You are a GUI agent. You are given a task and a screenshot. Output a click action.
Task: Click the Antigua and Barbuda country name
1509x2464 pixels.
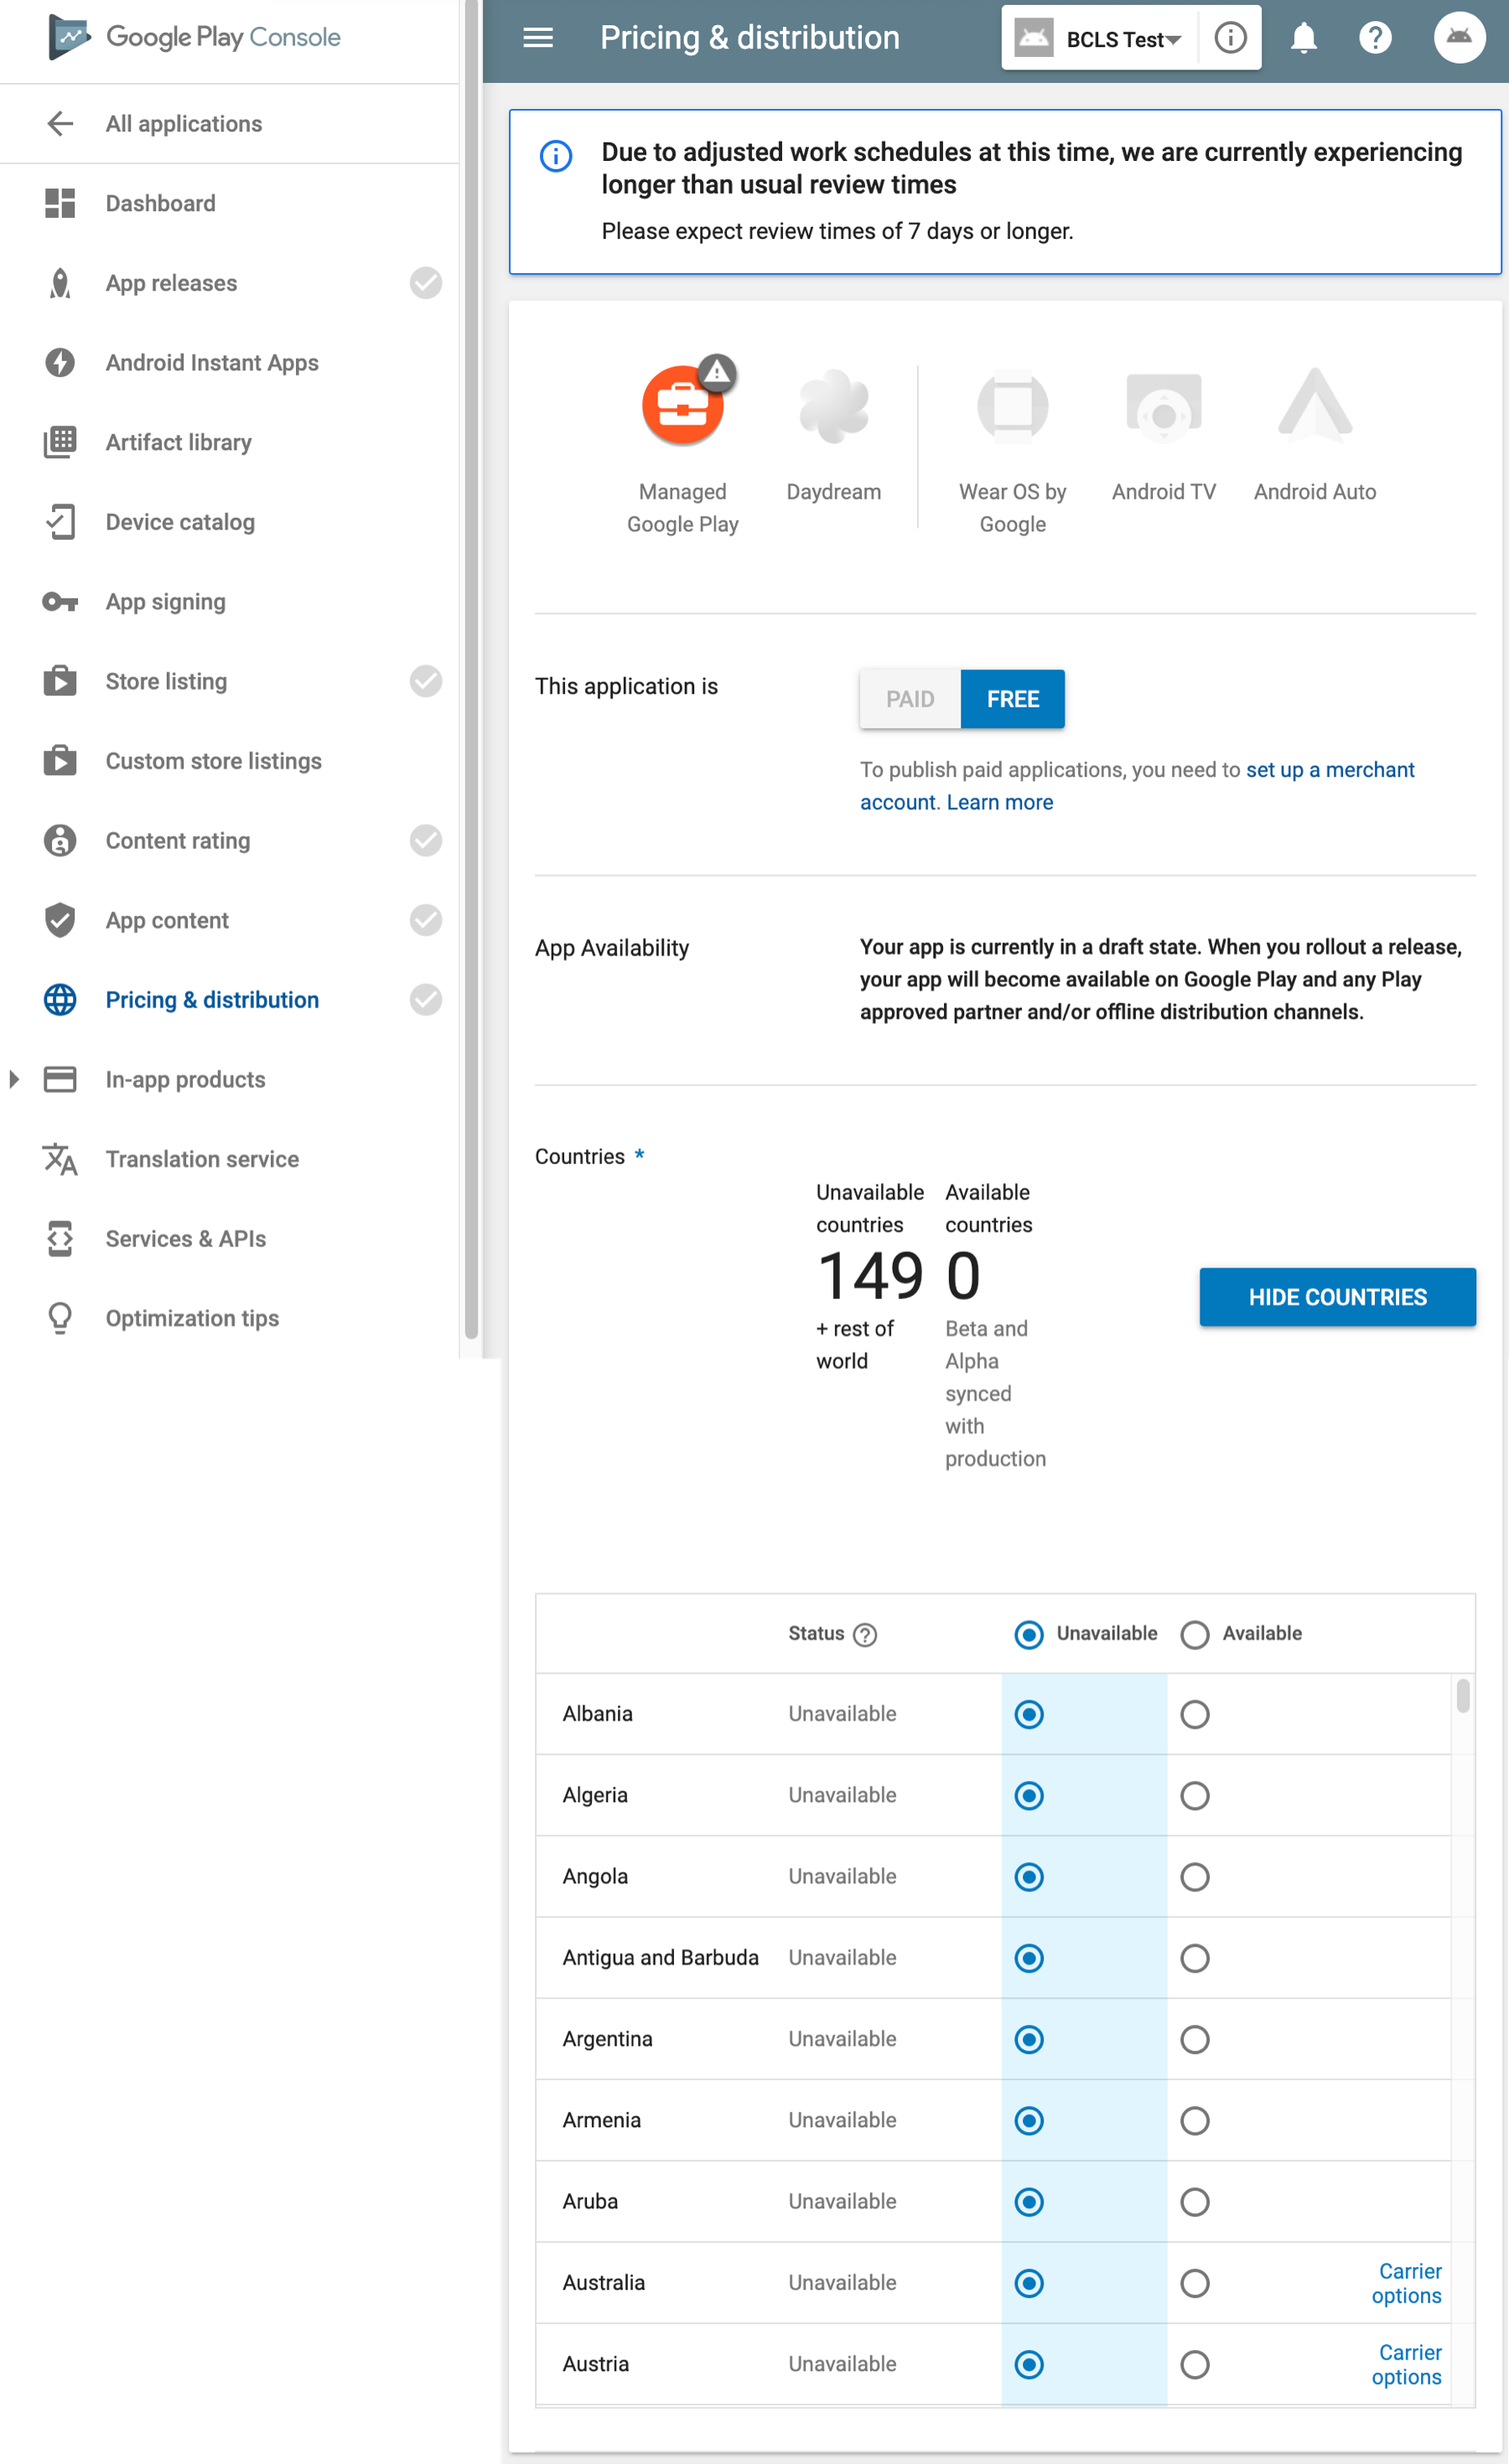660,1958
